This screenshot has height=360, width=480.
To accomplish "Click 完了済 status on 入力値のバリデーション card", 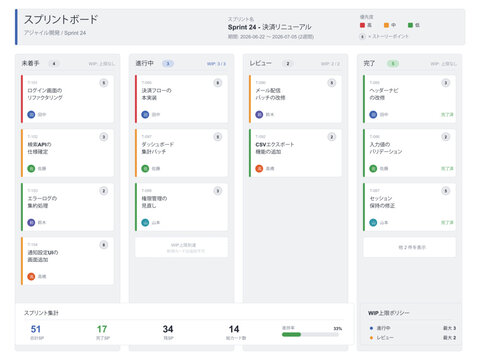I will (447, 169).
